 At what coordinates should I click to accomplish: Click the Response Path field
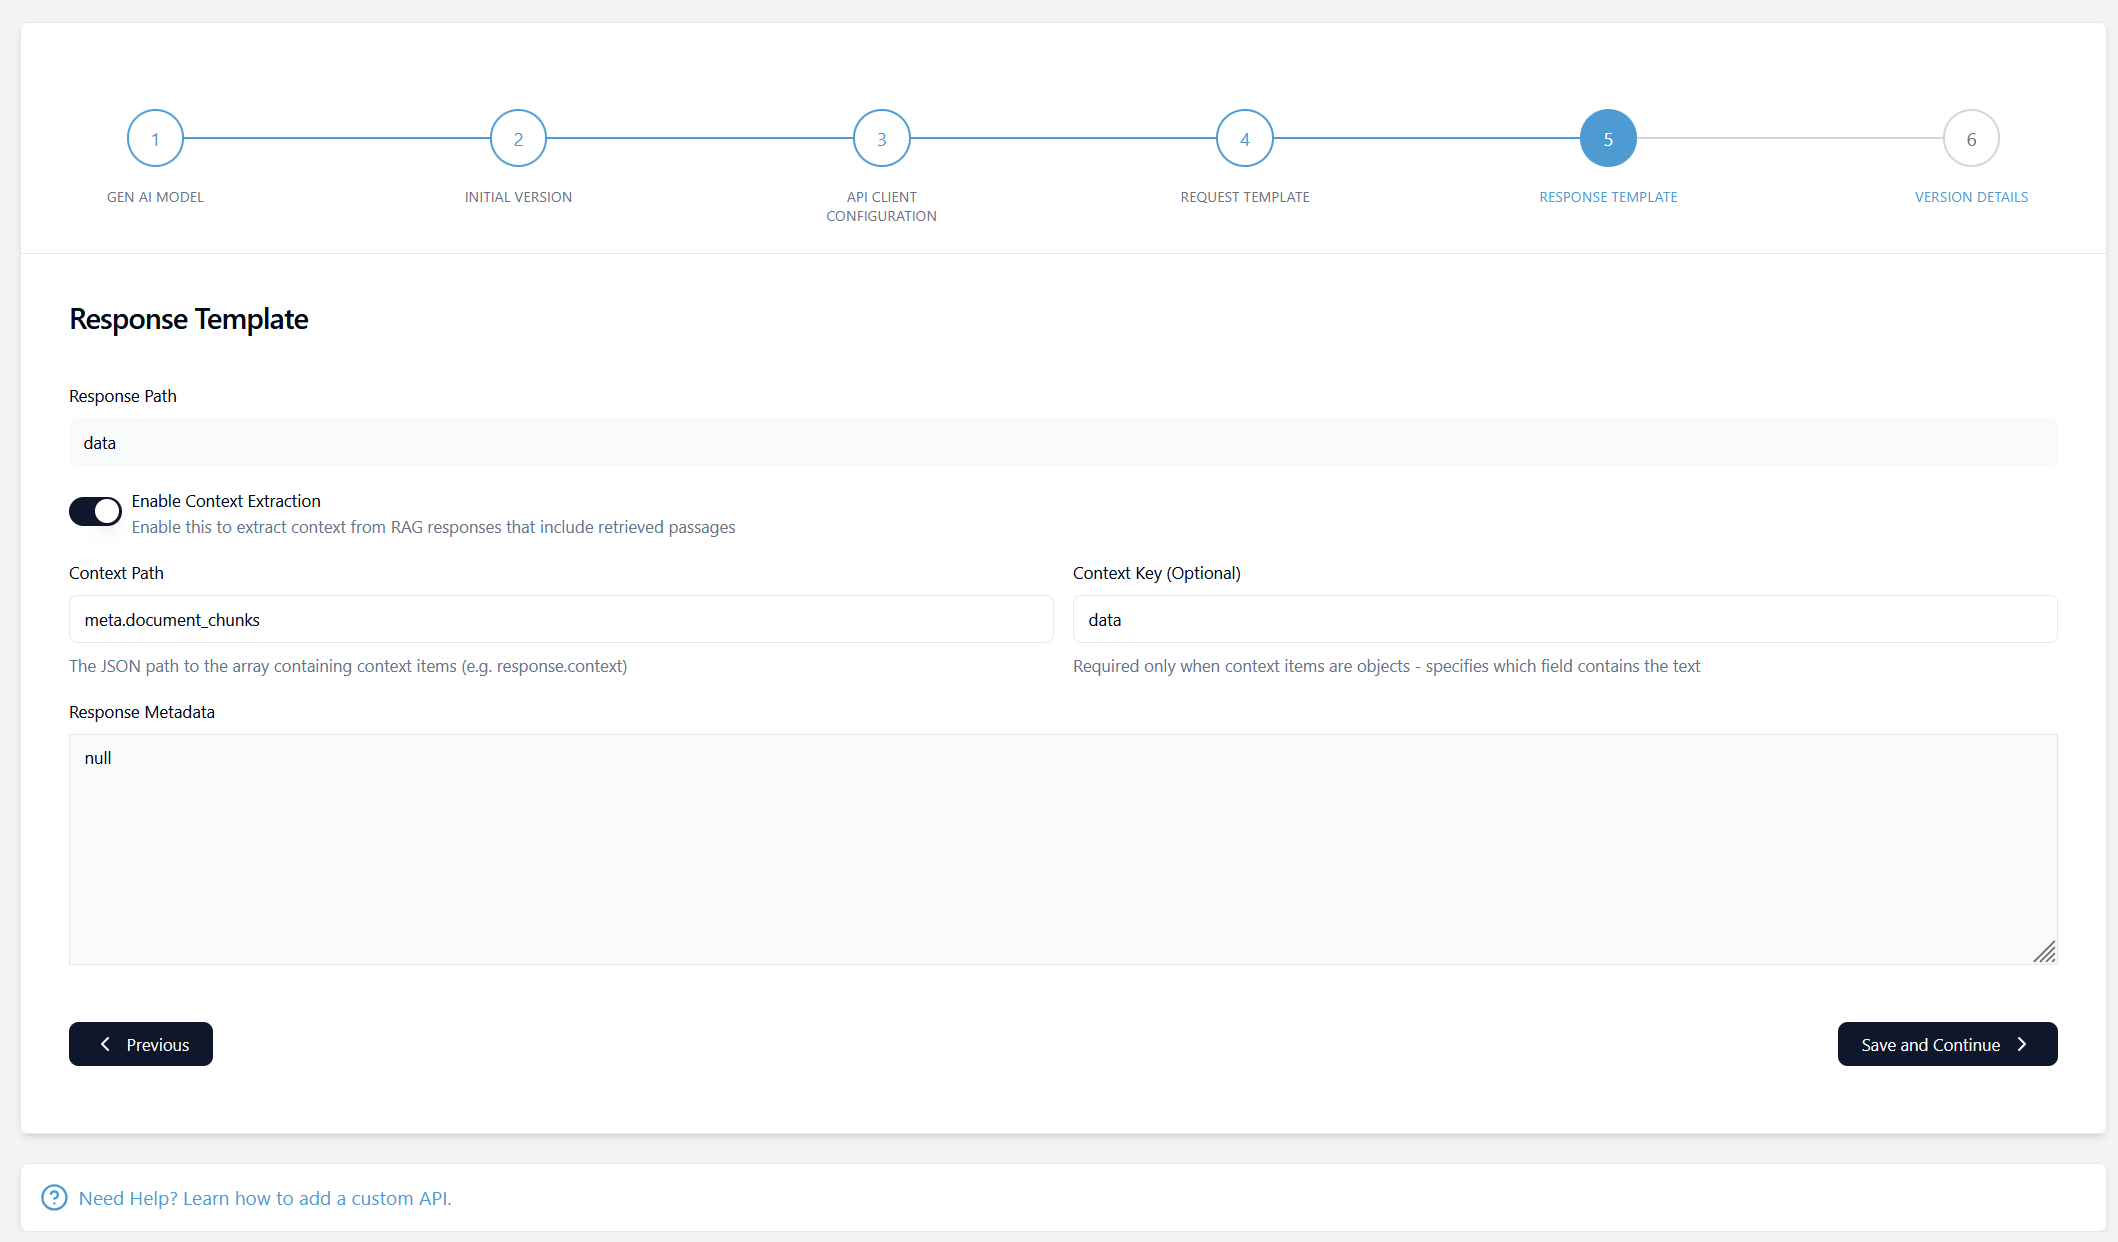1062,442
